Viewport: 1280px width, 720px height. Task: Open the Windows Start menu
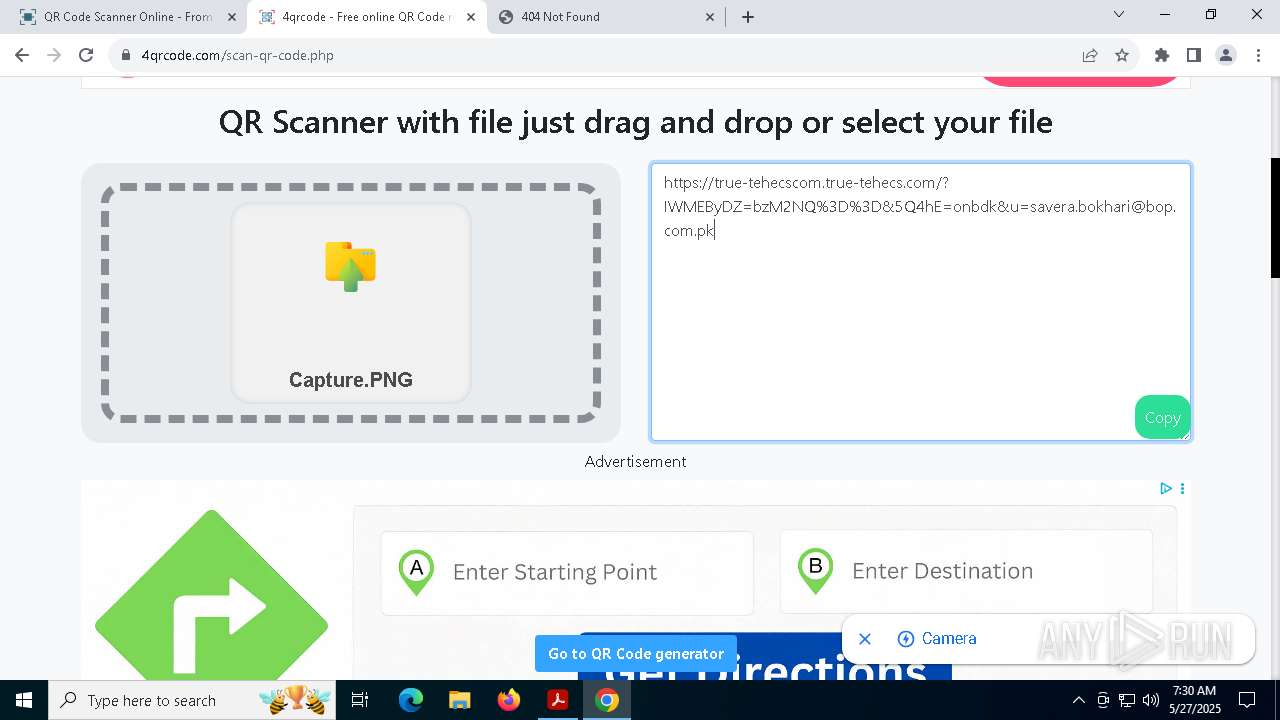[24, 700]
